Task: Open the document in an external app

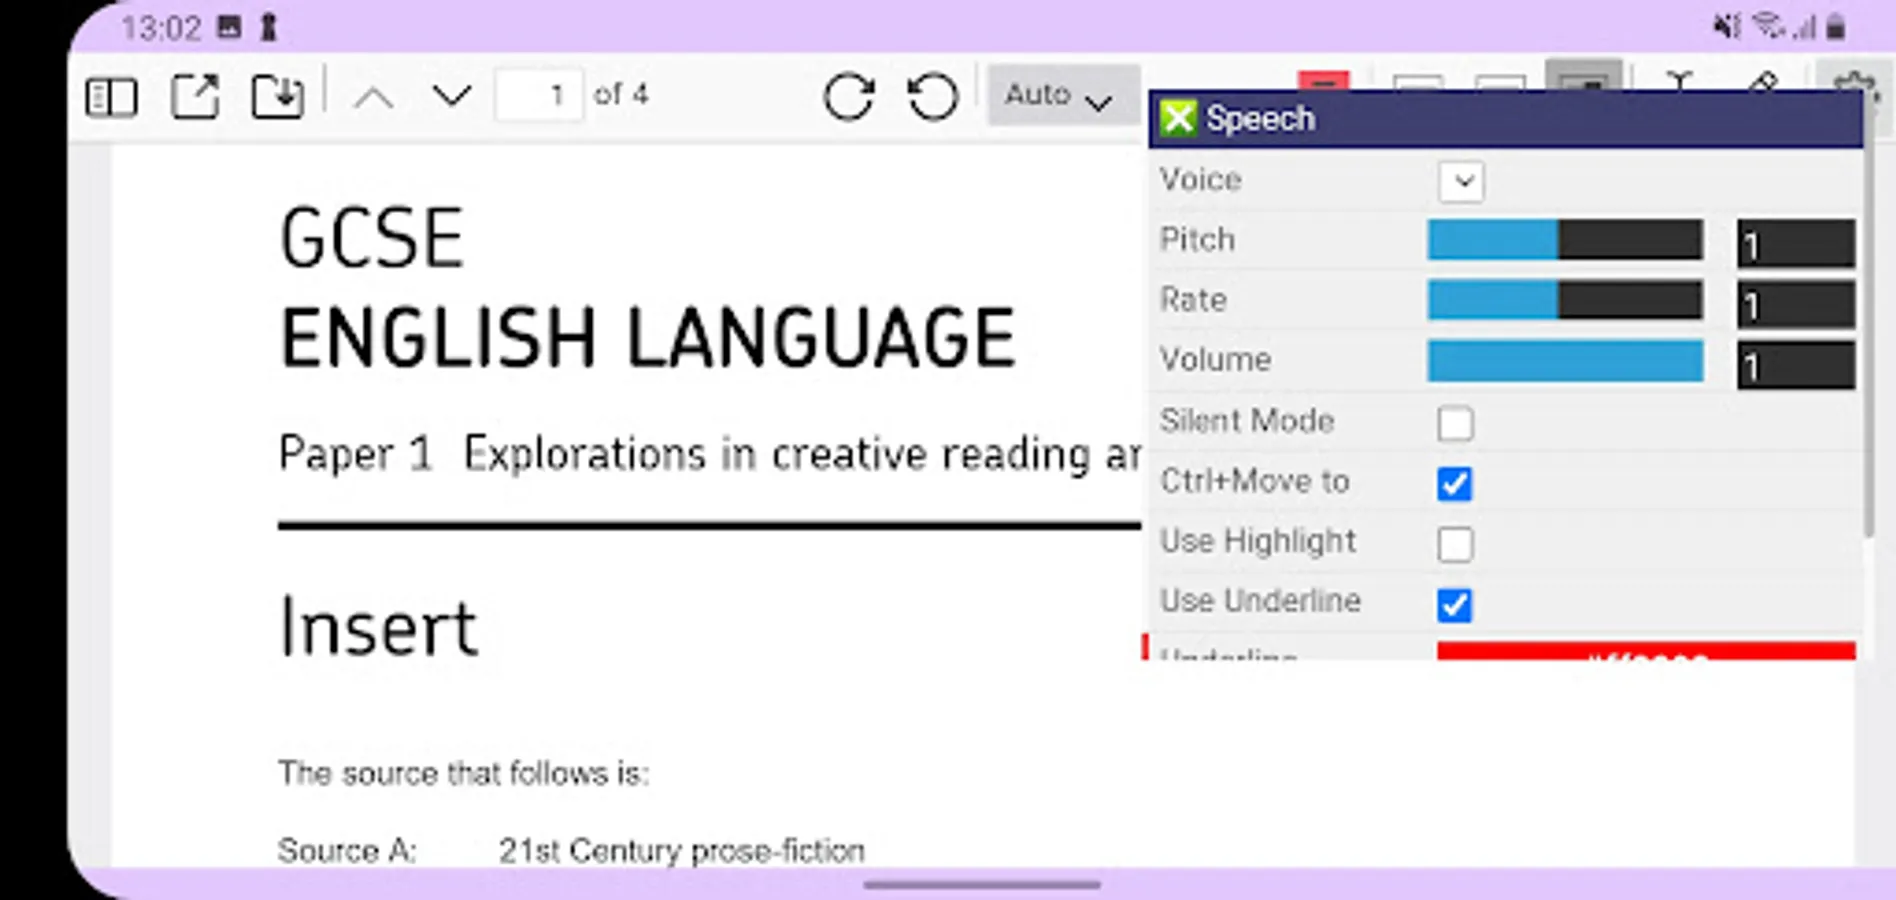Action: (x=196, y=95)
